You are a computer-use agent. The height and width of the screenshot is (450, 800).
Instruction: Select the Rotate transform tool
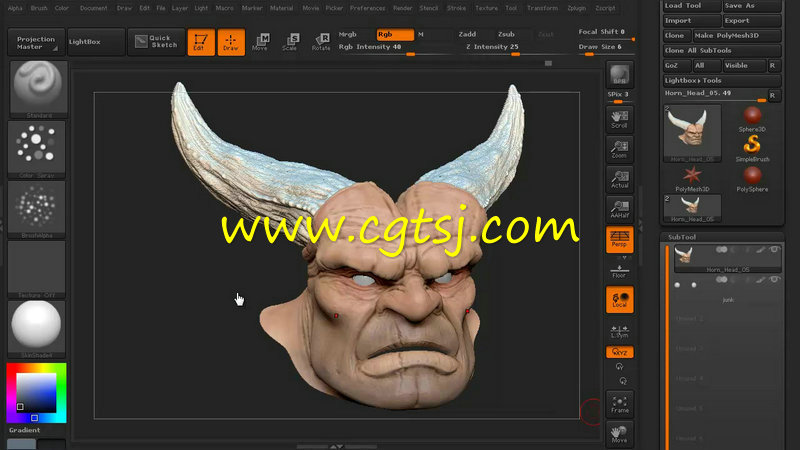pyautogui.click(x=321, y=42)
